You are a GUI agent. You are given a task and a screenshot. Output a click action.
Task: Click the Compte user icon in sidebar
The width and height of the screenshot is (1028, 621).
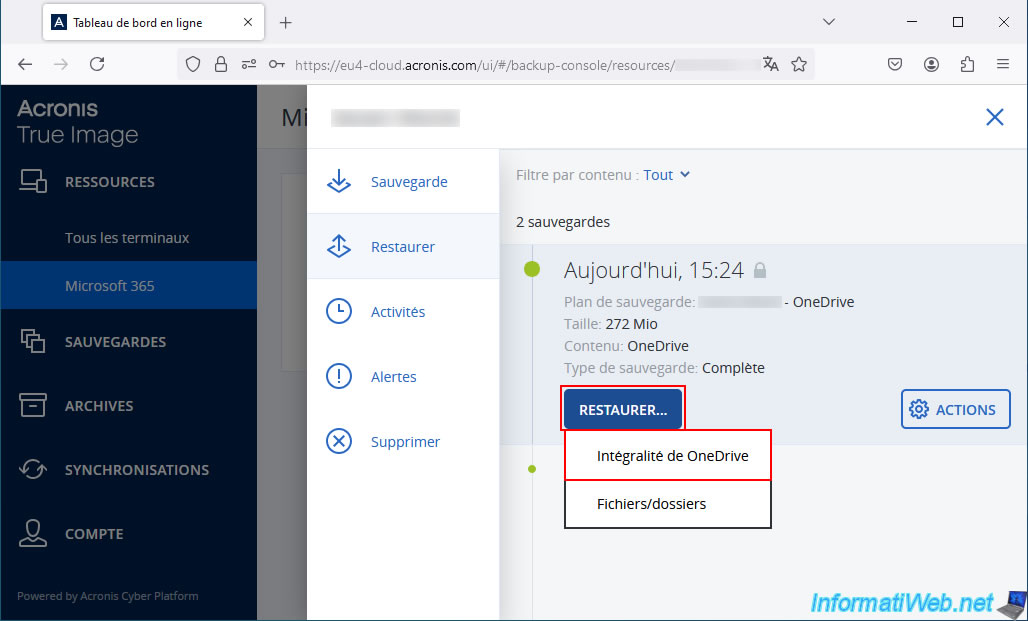pyautogui.click(x=32, y=533)
